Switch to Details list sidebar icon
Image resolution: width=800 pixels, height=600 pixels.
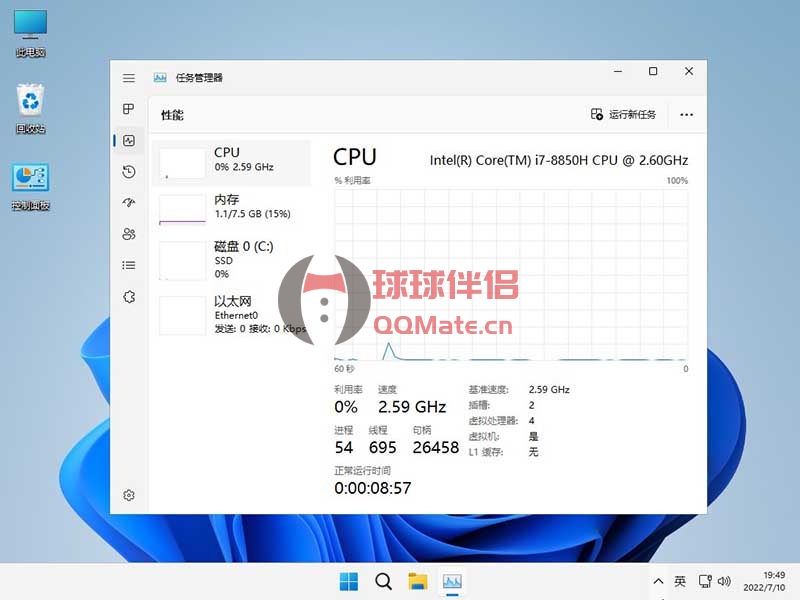[x=129, y=265]
